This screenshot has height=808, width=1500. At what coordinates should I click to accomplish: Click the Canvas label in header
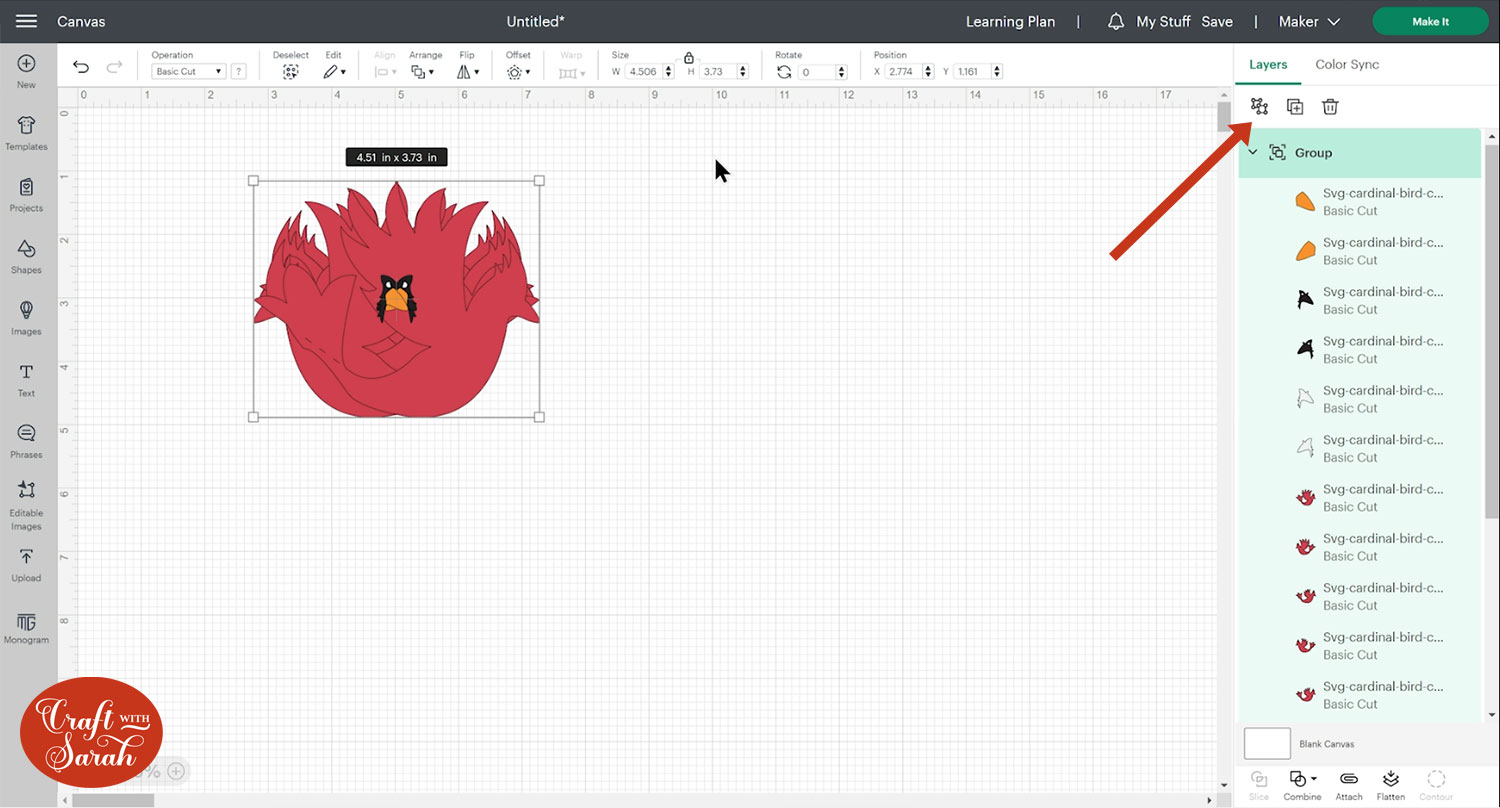tap(81, 21)
